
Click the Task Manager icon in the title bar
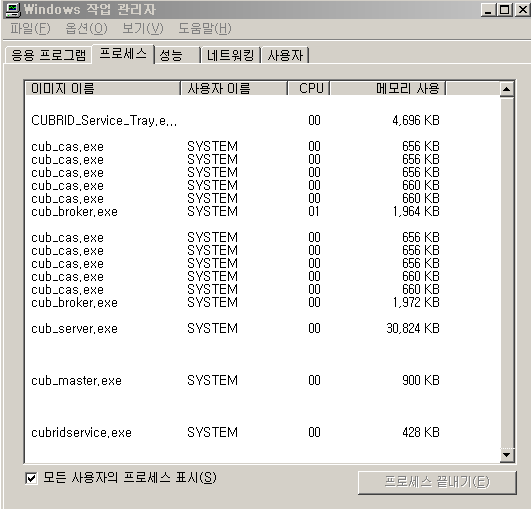coord(13,9)
